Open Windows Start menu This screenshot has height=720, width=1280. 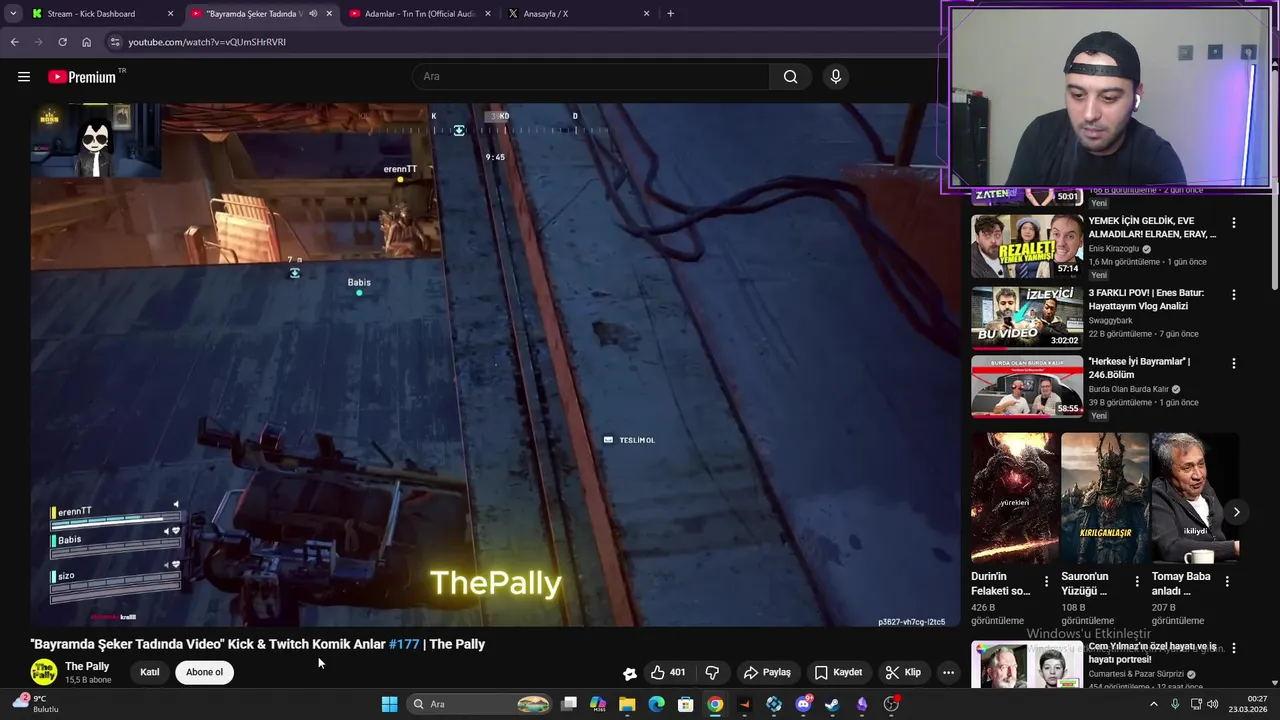(x=389, y=704)
